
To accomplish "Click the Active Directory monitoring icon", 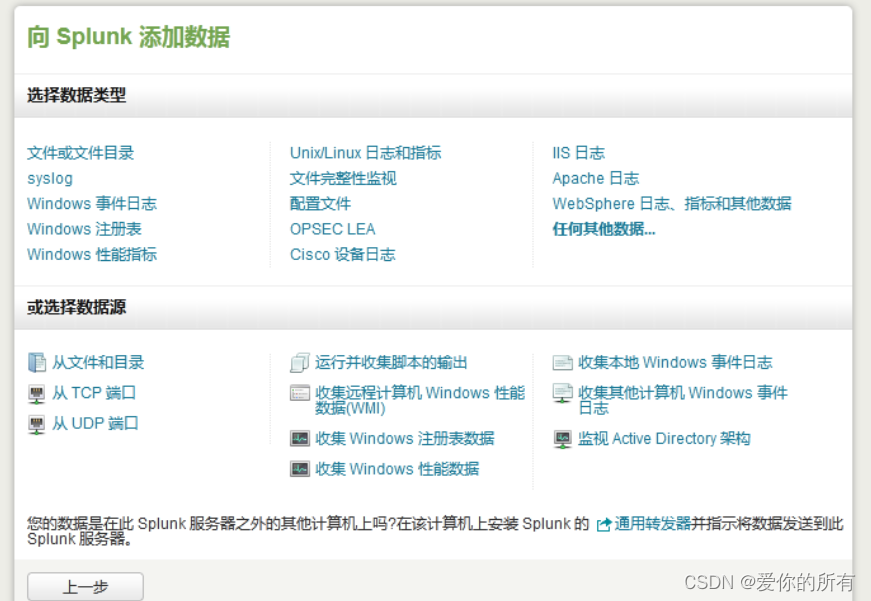I will pyautogui.click(x=562, y=437).
